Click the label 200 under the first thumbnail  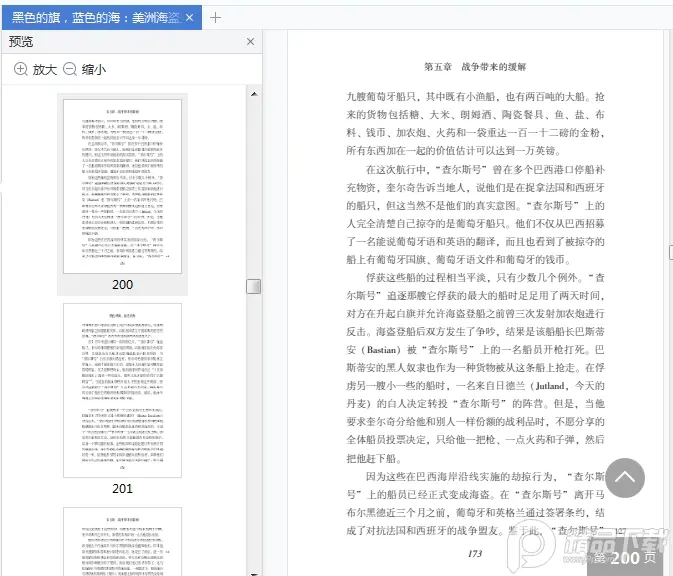122,285
